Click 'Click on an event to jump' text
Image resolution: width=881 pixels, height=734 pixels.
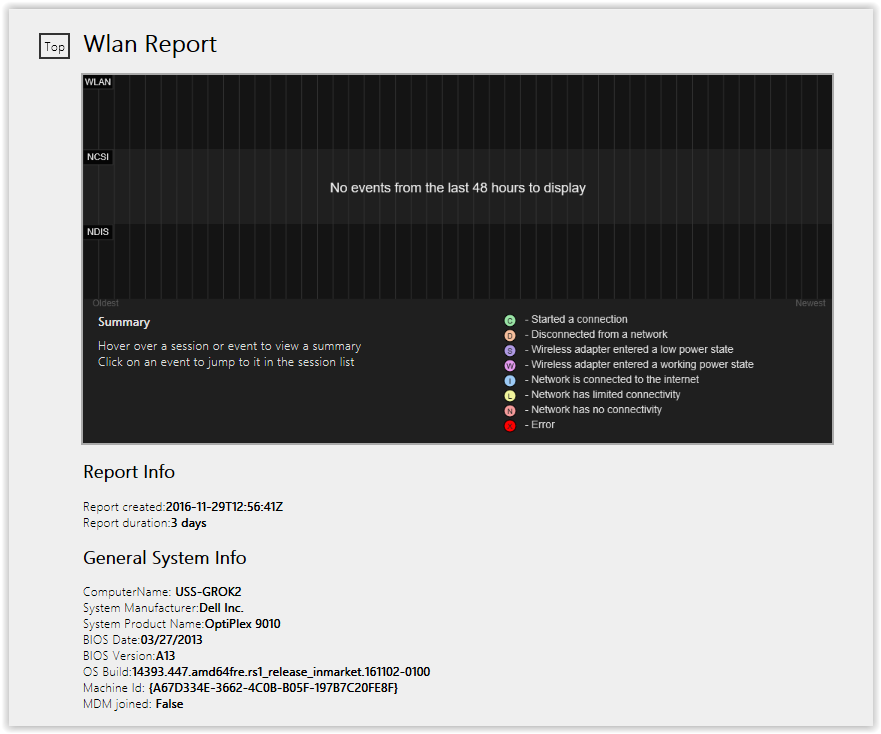pyautogui.click(x=226, y=362)
